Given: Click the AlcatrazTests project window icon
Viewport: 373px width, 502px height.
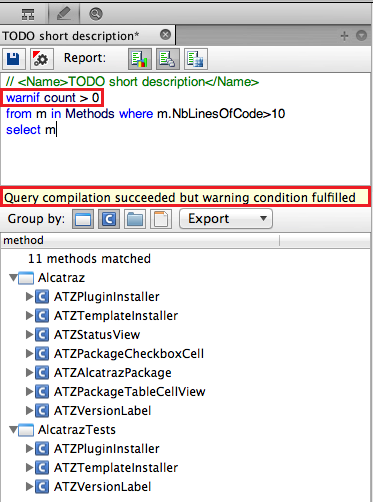Looking at the screenshot, I should pos(26,430).
